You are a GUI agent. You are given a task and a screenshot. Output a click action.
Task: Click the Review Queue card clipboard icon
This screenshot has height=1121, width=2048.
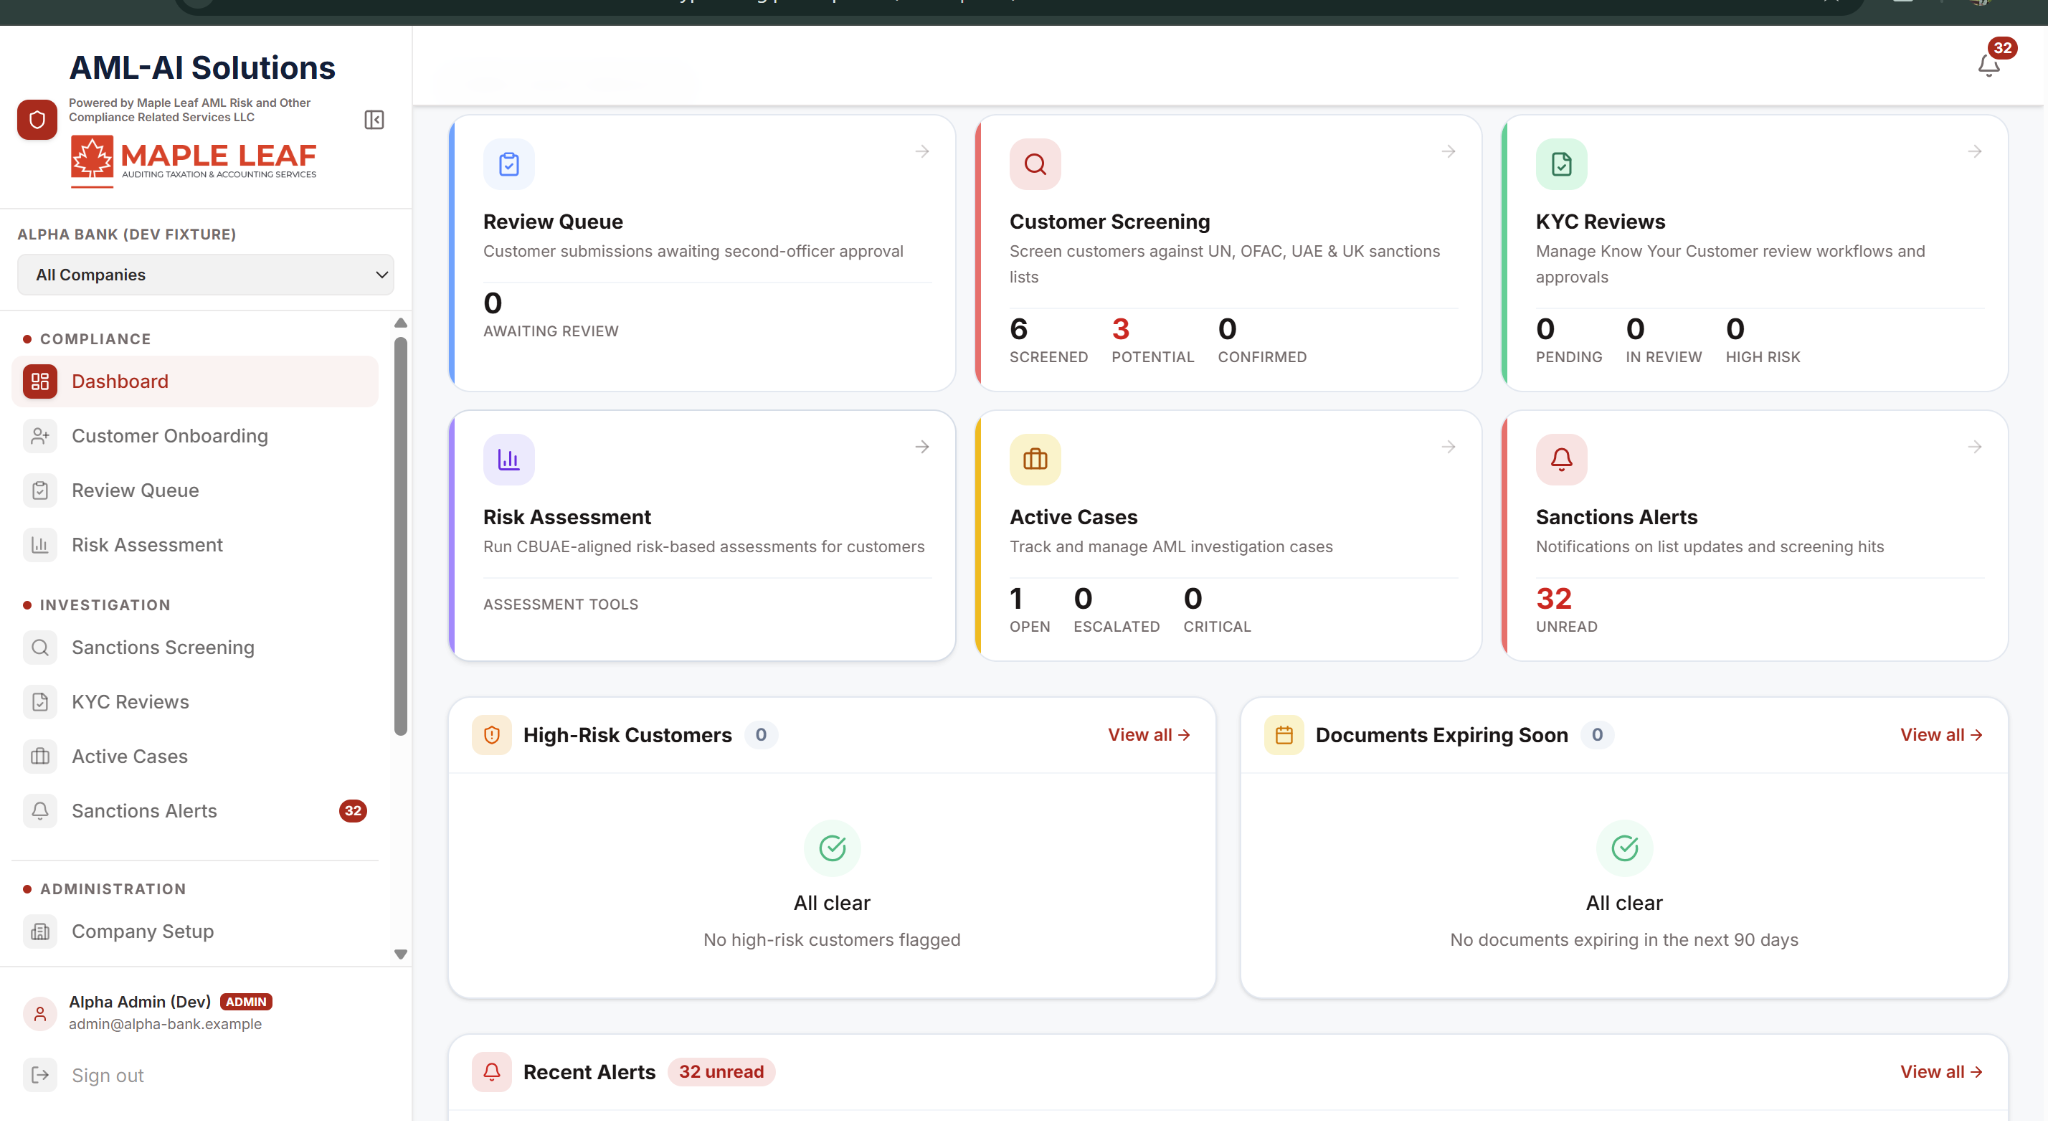[x=509, y=164]
